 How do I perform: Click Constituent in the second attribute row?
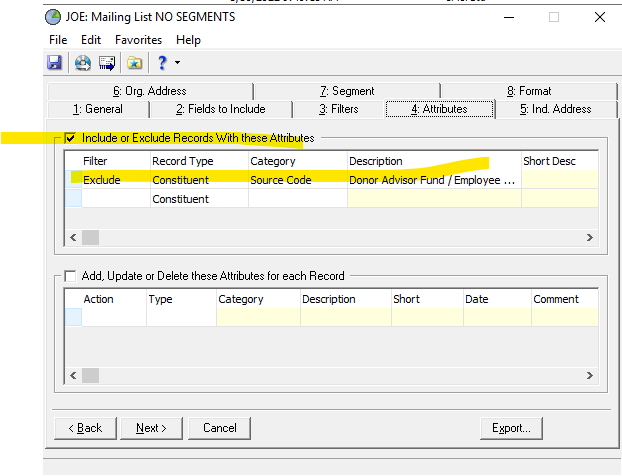tap(200, 199)
